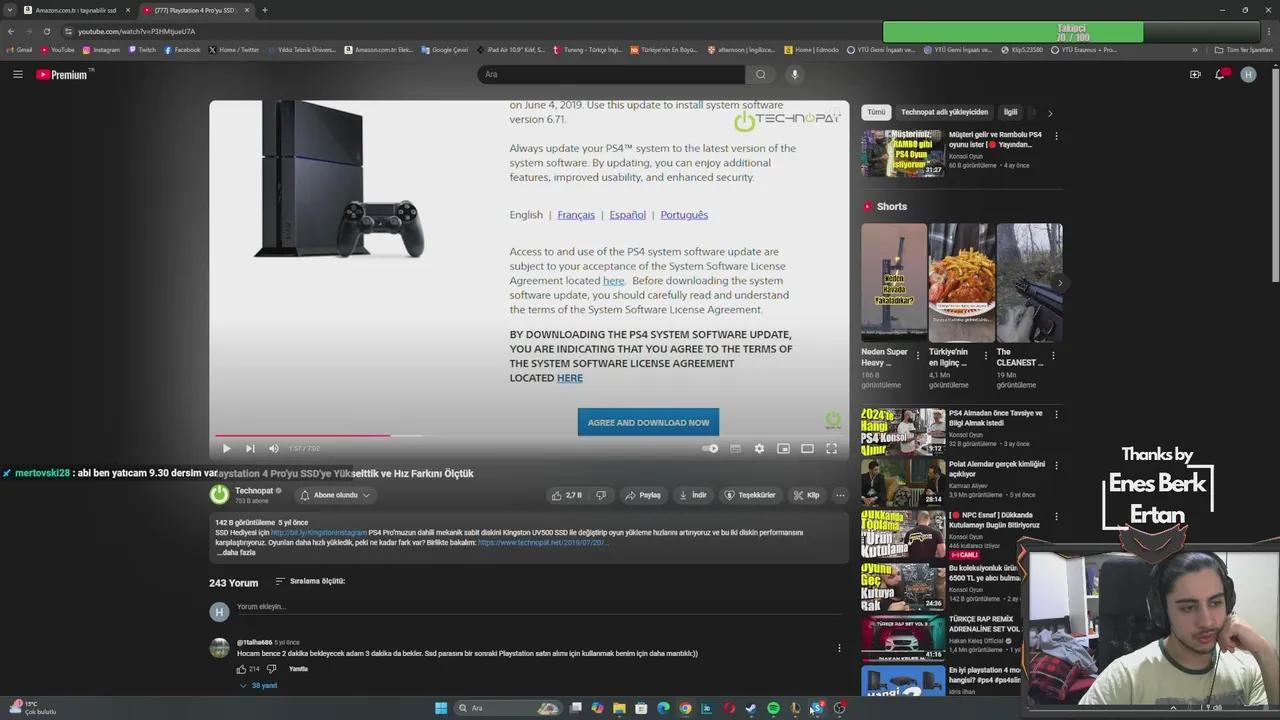Toggle theater mode
Screen dimensions: 1280x720
tap(807, 449)
